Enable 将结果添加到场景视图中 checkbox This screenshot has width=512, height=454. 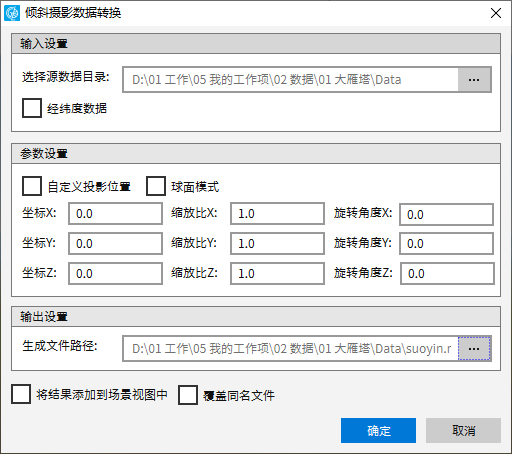(21, 394)
